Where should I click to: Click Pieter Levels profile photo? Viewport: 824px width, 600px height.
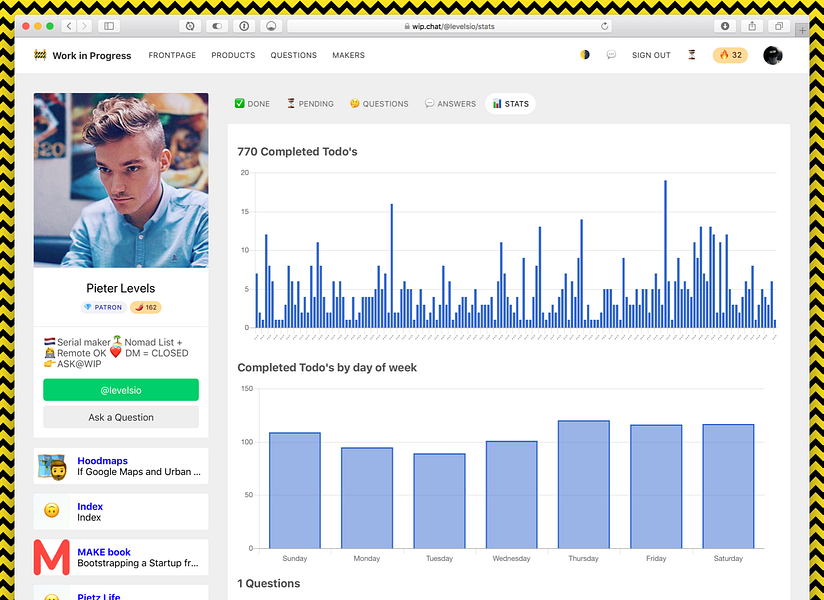coord(121,180)
